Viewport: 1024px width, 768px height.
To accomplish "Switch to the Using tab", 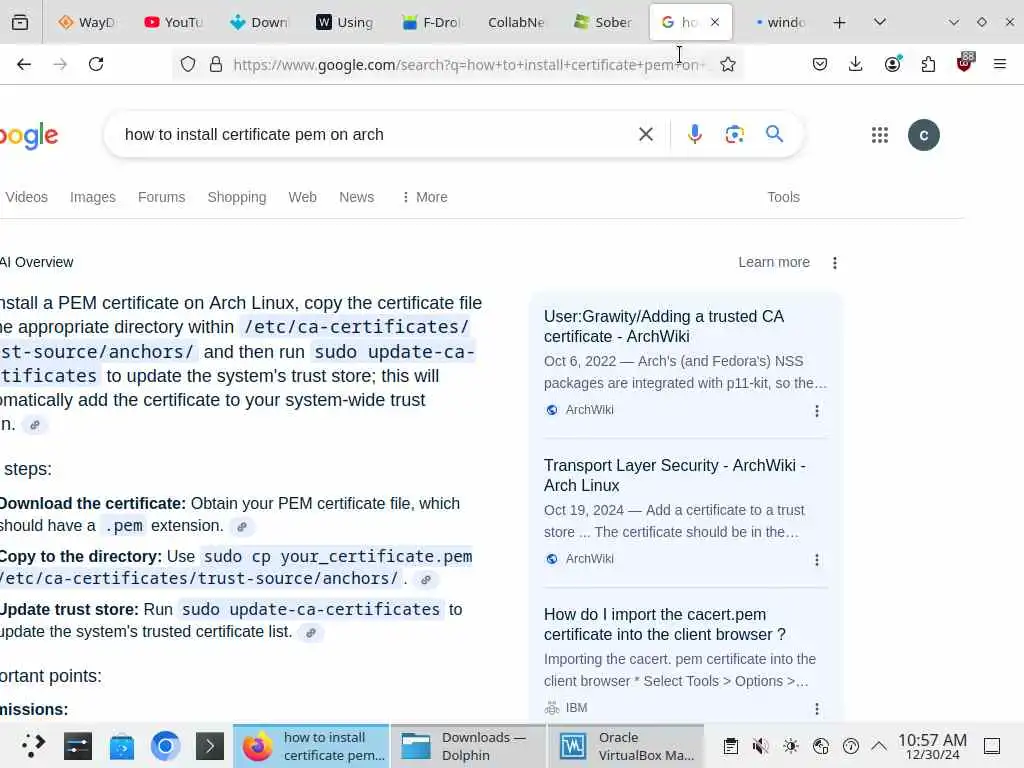I will pyautogui.click(x=345, y=22).
